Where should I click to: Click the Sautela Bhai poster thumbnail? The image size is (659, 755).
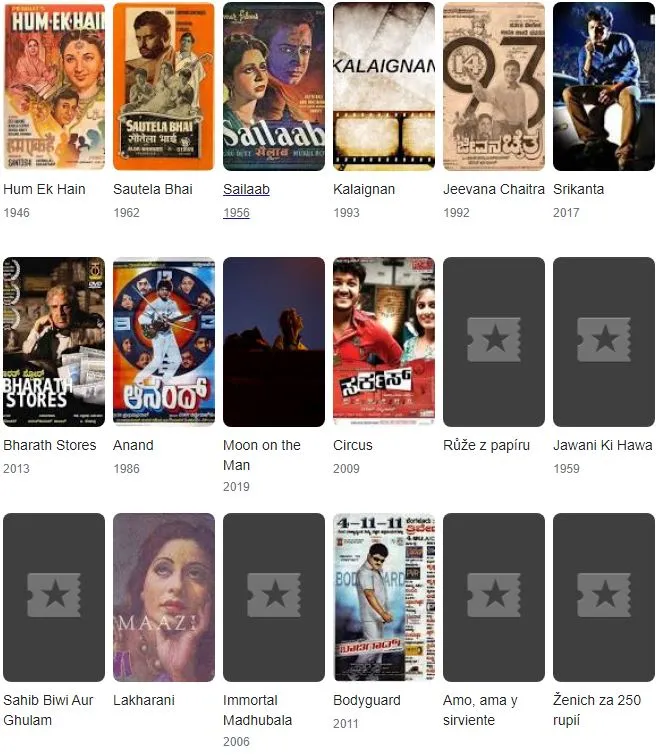[x=164, y=86]
